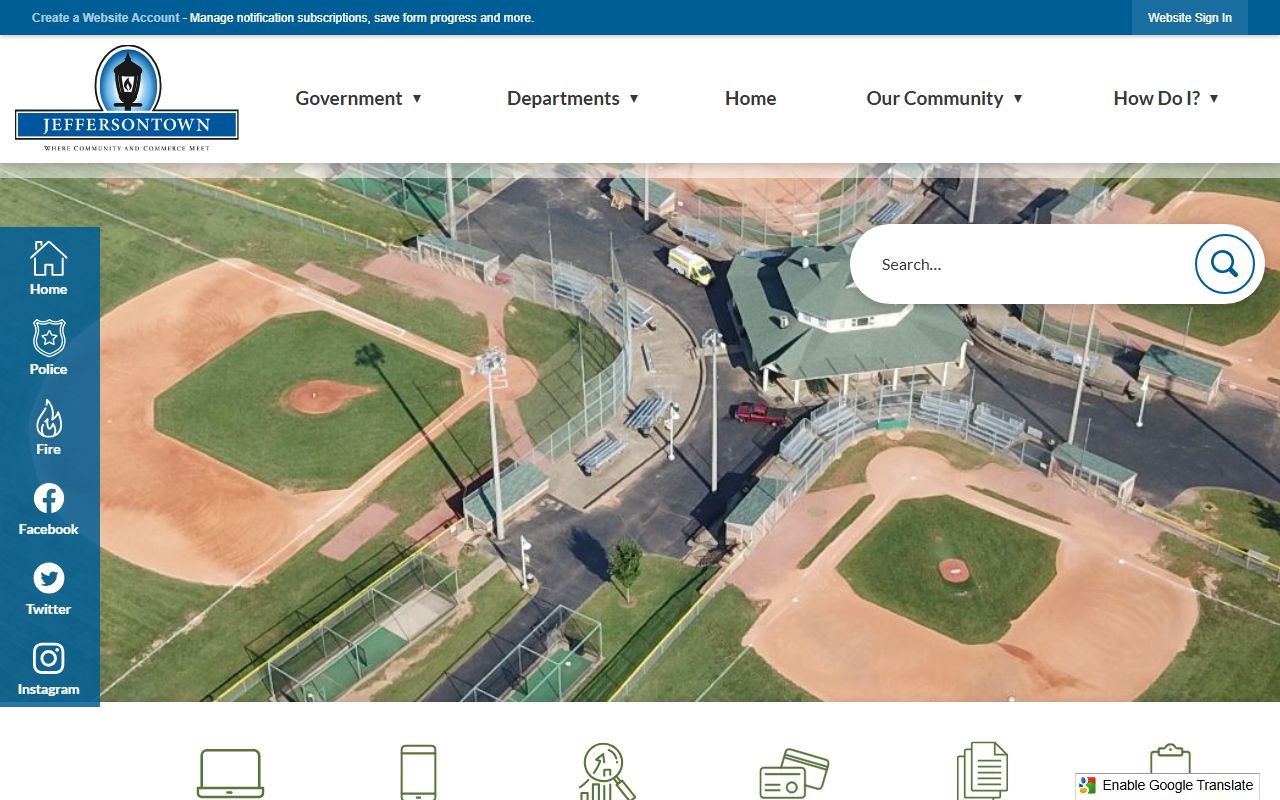This screenshot has height=800, width=1280.
Task: Open the Twitter bird icon
Action: coord(48,579)
